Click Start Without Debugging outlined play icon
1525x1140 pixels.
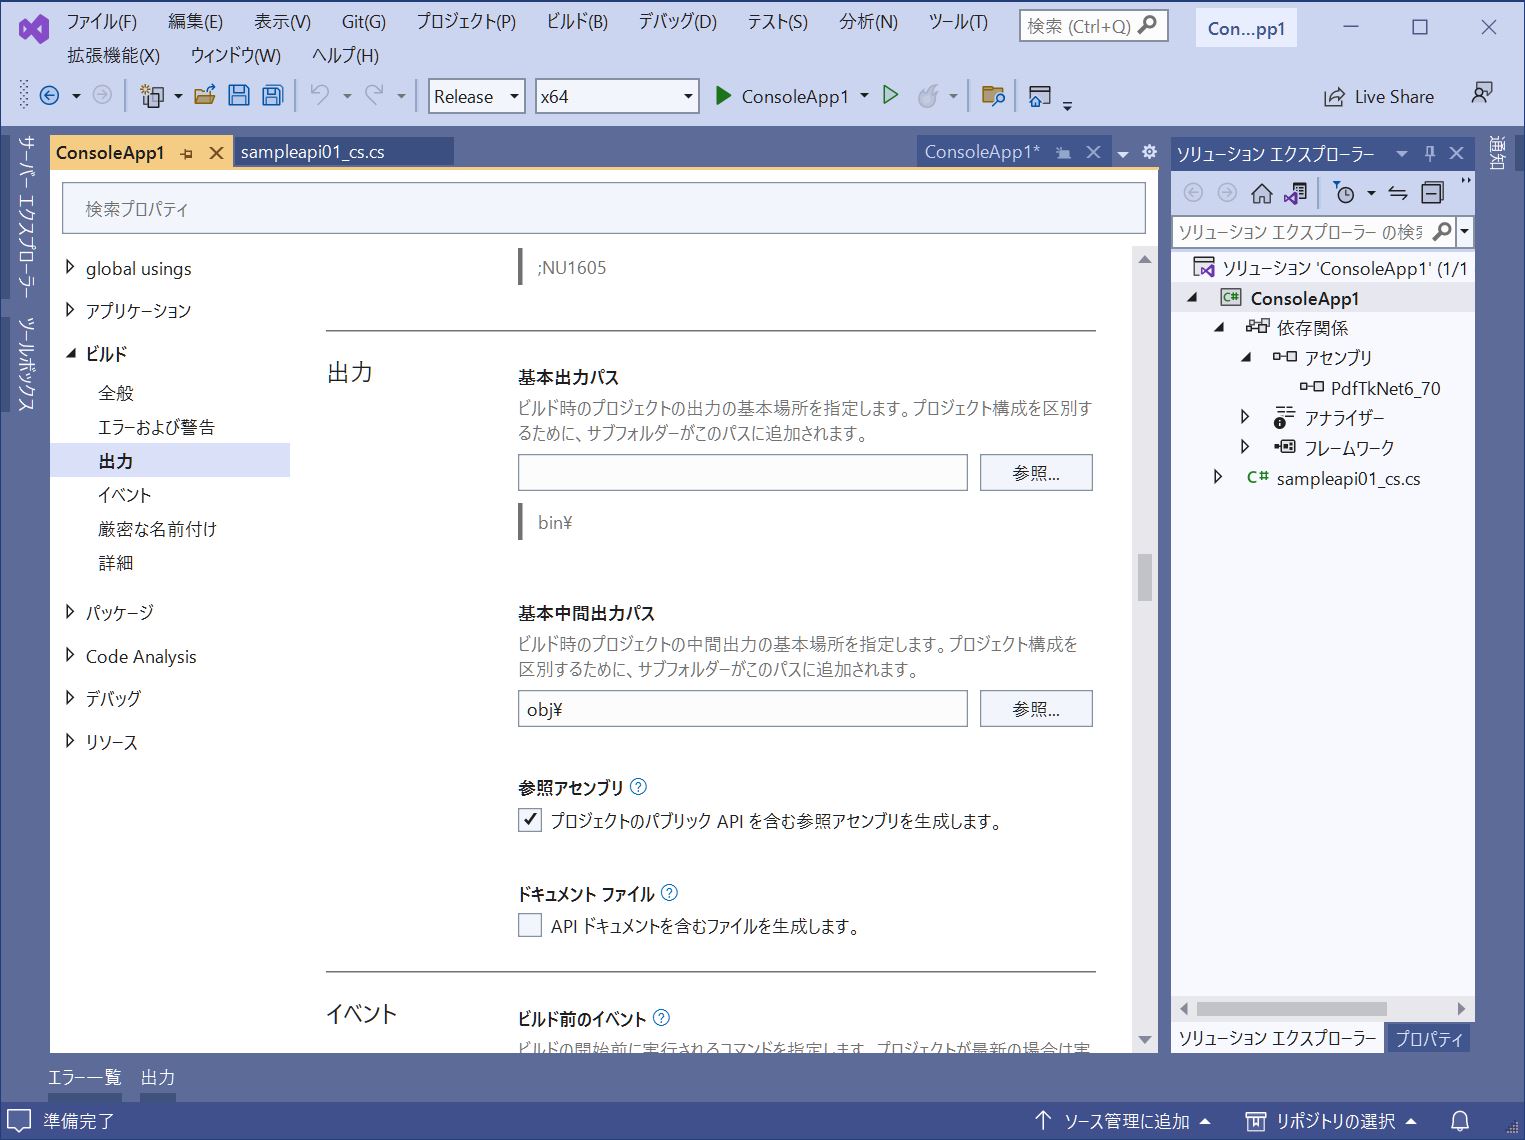click(x=890, y=96)
